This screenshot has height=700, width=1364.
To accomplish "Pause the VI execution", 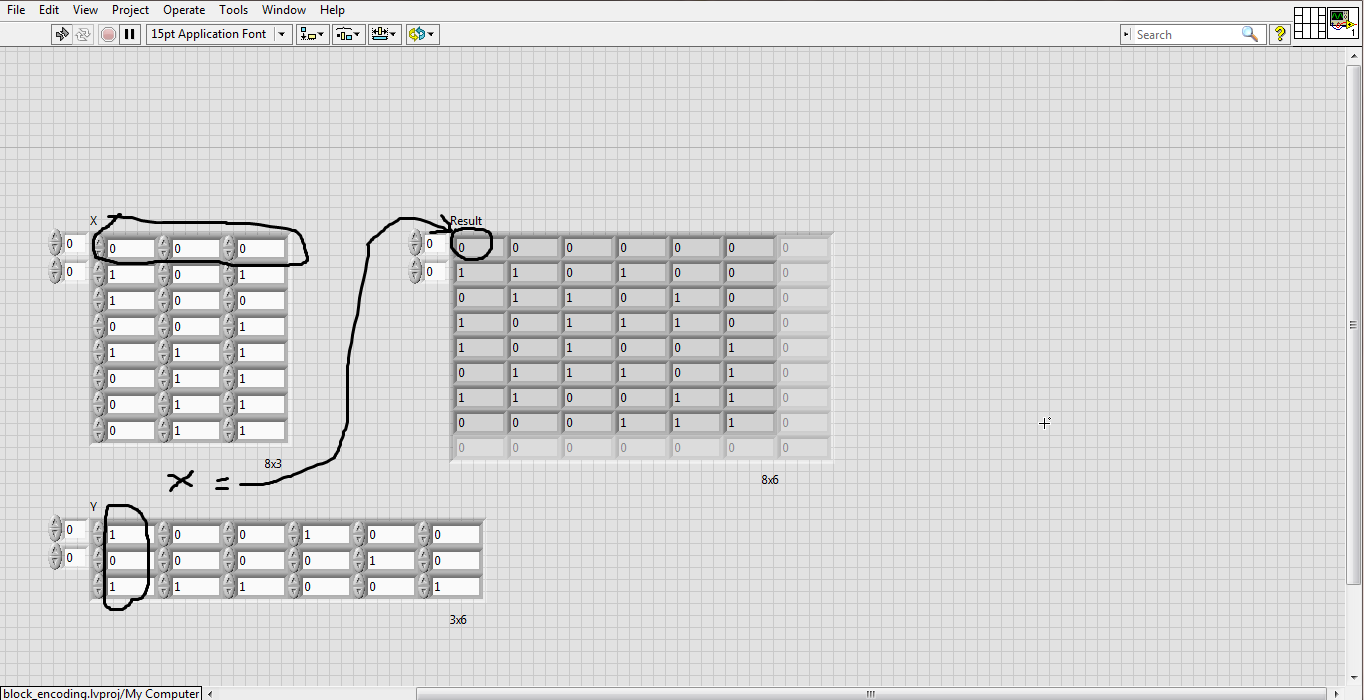I will click(129, 34).
